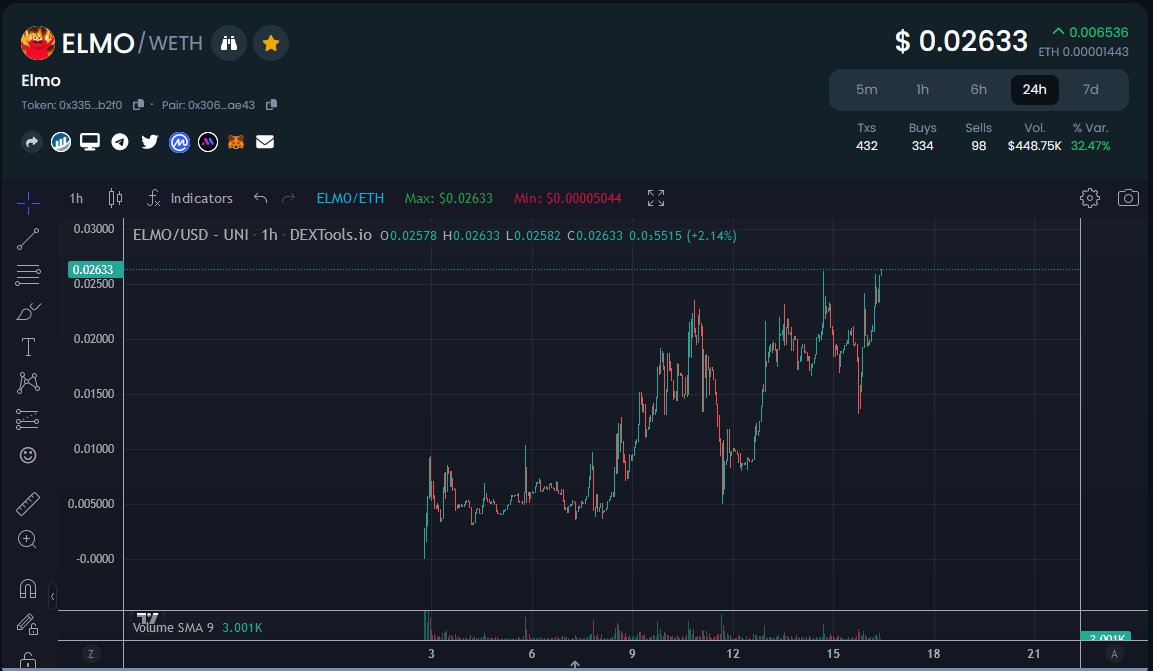
Task: Toggle lock all drawing tools
Action: [28, 661]
